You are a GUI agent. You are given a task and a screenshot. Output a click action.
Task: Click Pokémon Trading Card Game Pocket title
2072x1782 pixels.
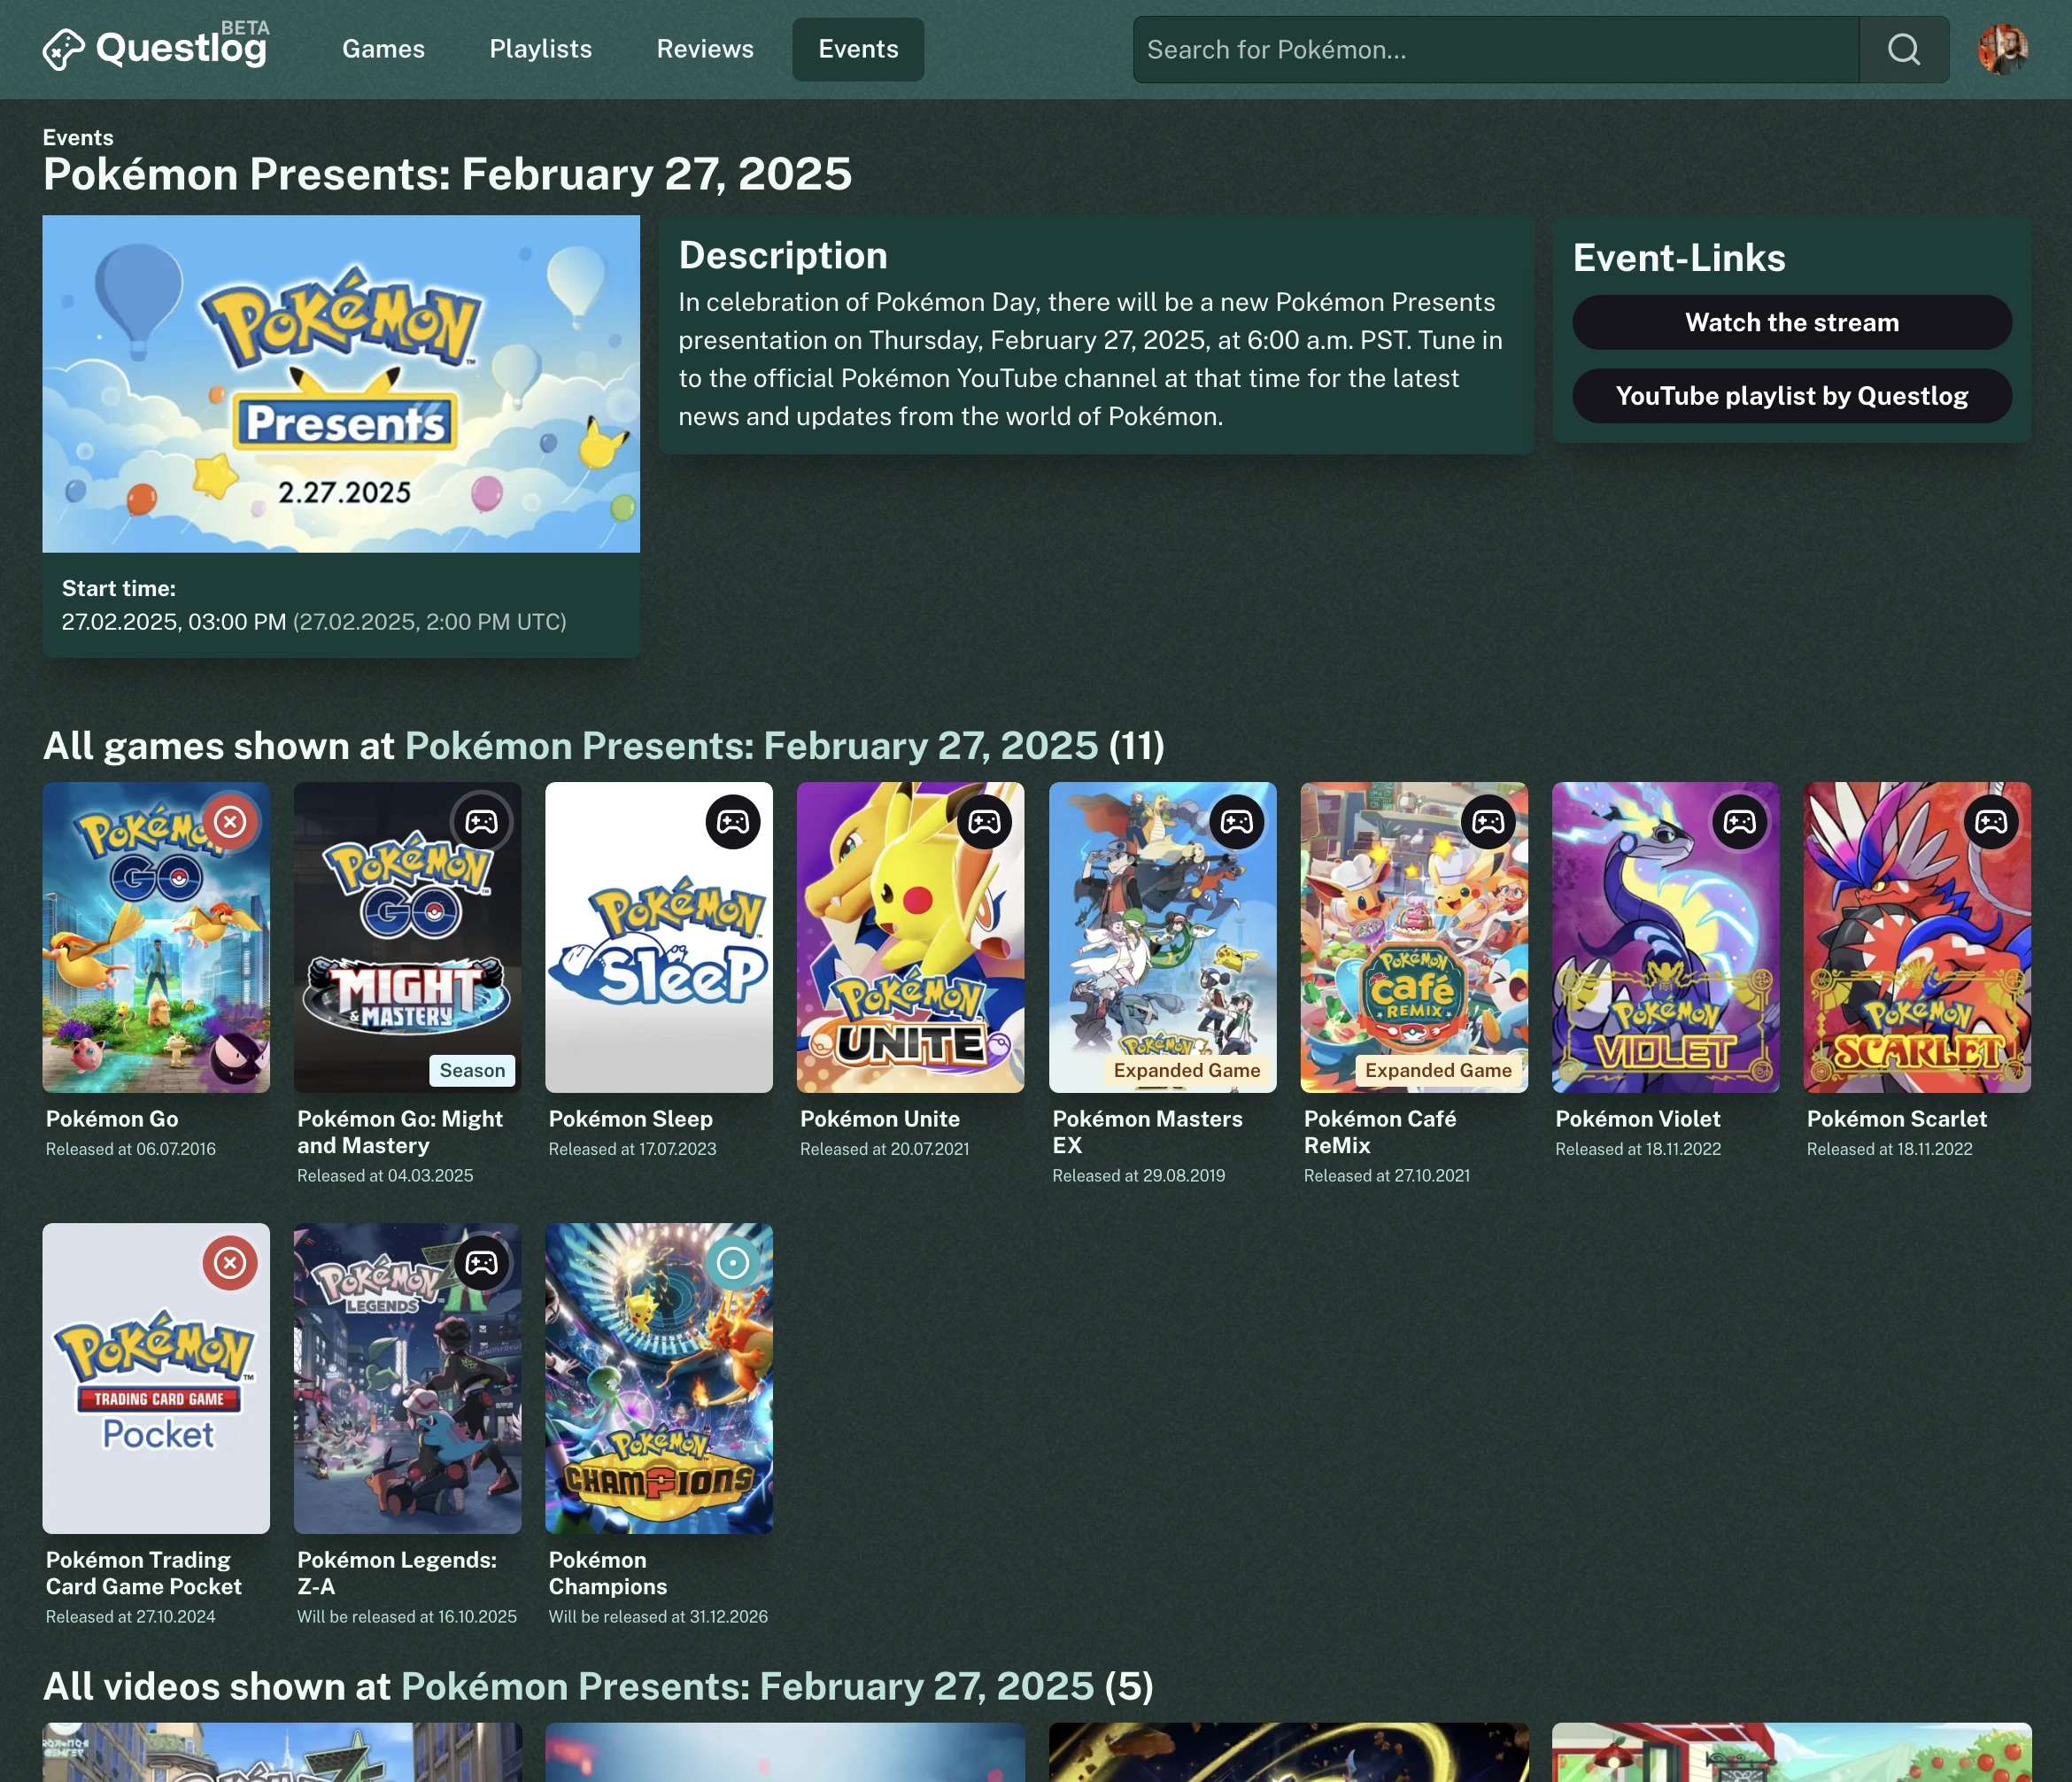pyautogui.click(x=143, y=1573)
